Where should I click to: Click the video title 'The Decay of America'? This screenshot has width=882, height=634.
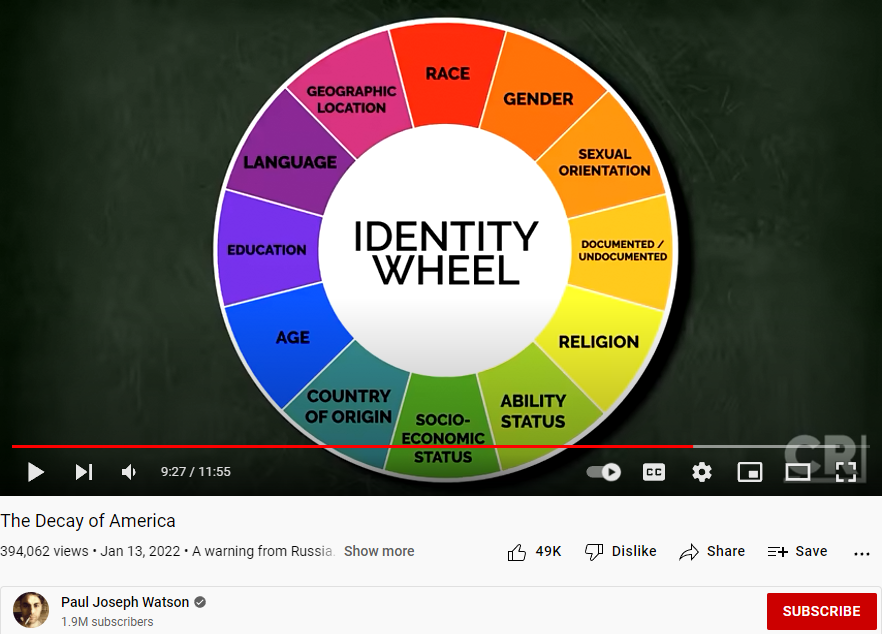click(88, 521)
